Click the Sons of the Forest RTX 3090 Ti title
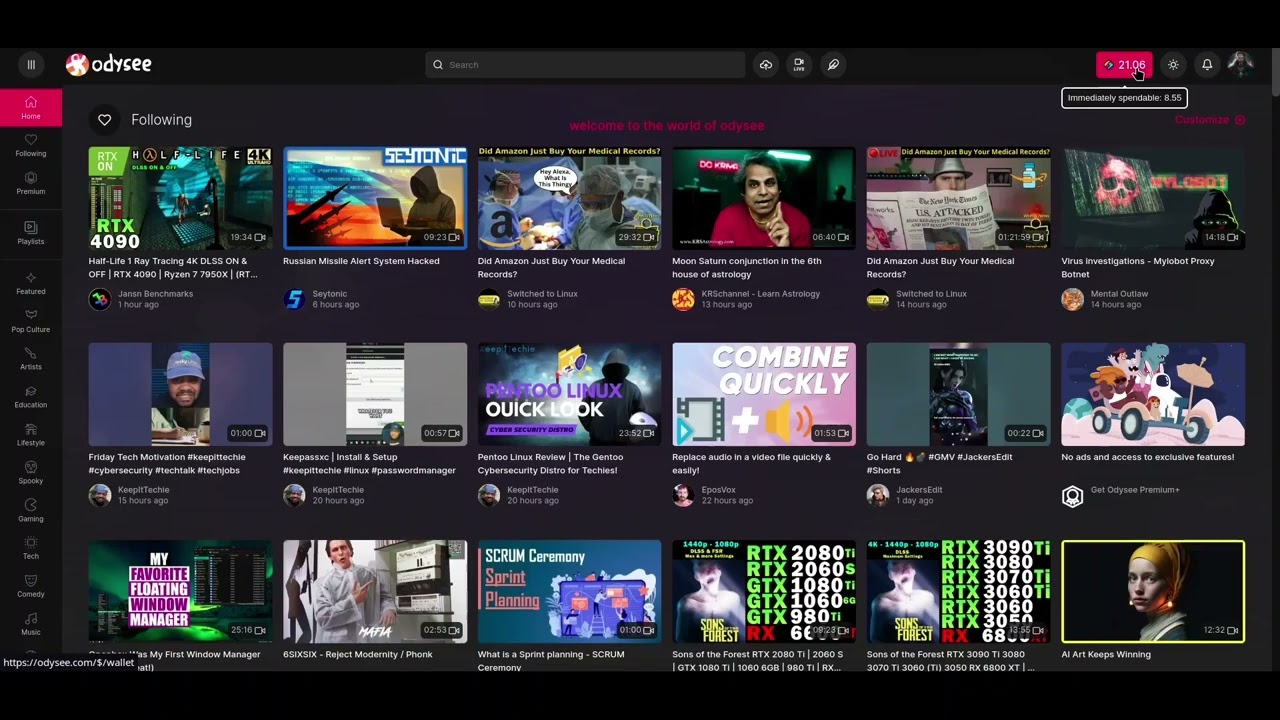 click(x=951, y=660)
